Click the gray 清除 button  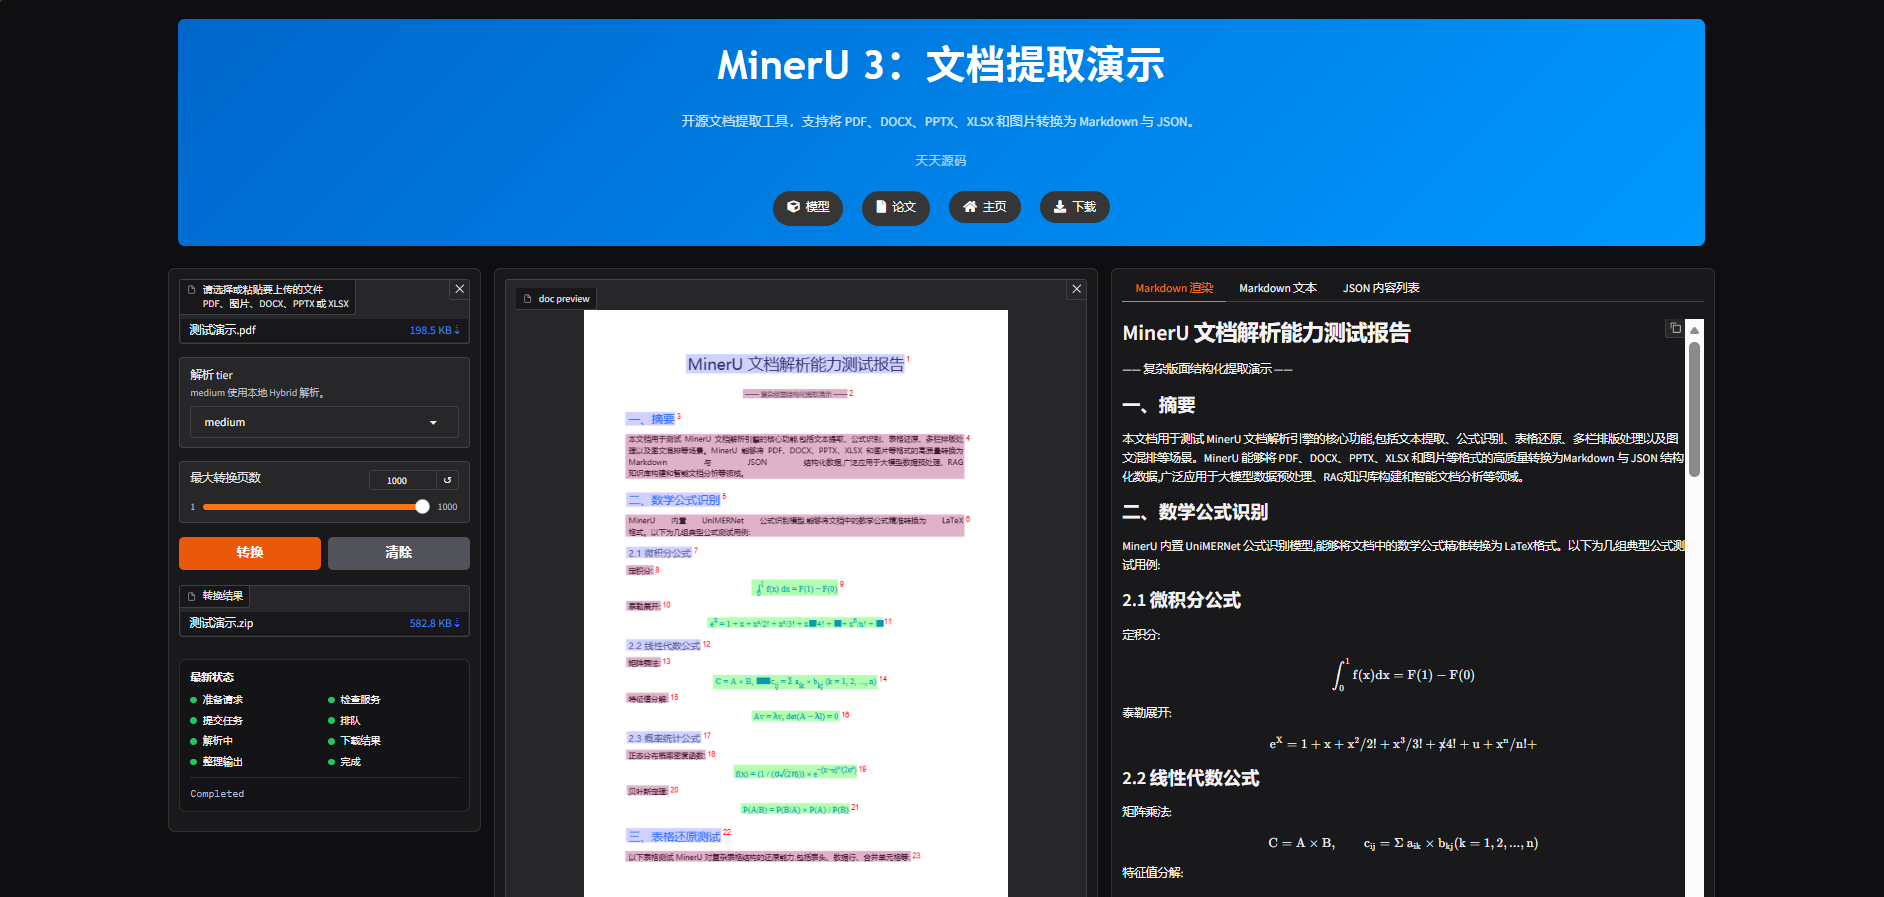tap(399, 553)
